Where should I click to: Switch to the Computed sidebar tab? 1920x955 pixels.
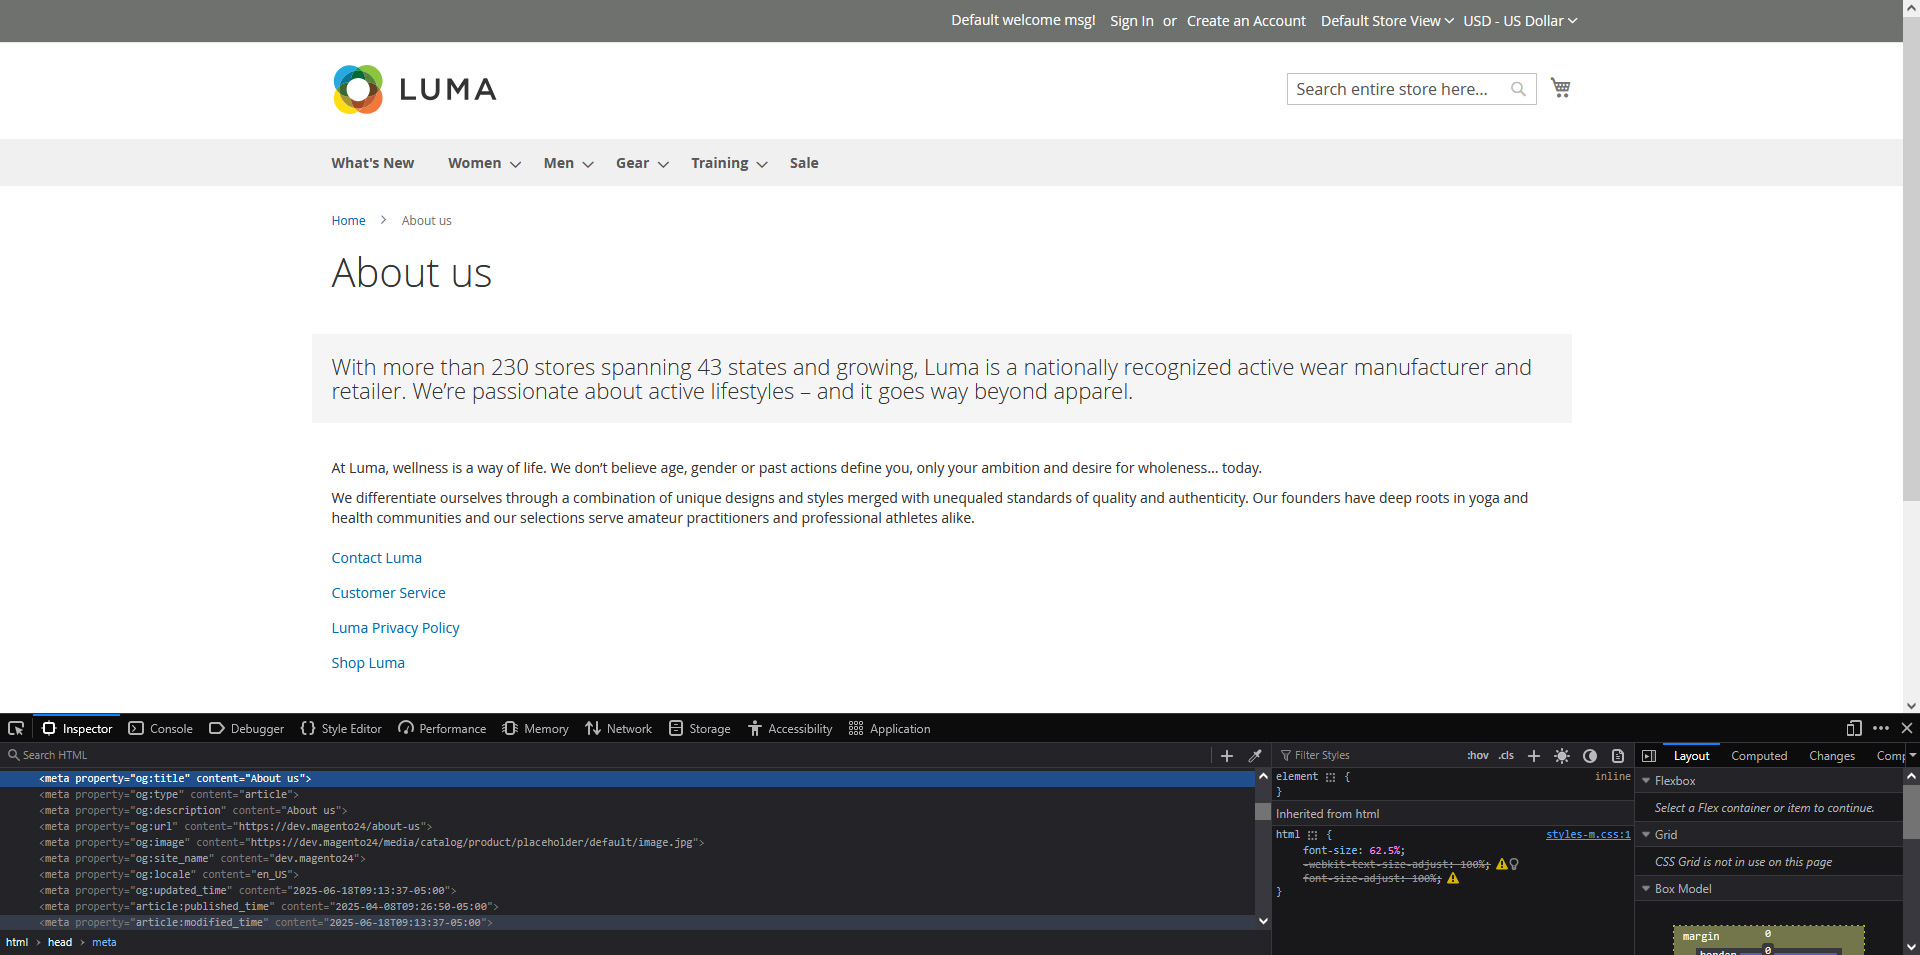click(x=1759, y=756)
